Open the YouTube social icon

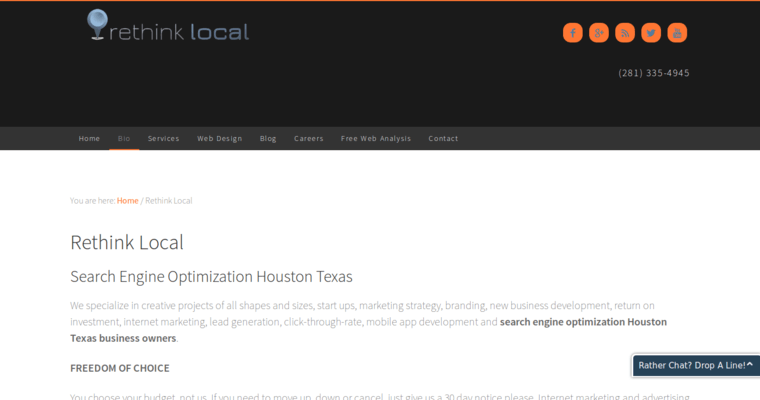point(677,33)
